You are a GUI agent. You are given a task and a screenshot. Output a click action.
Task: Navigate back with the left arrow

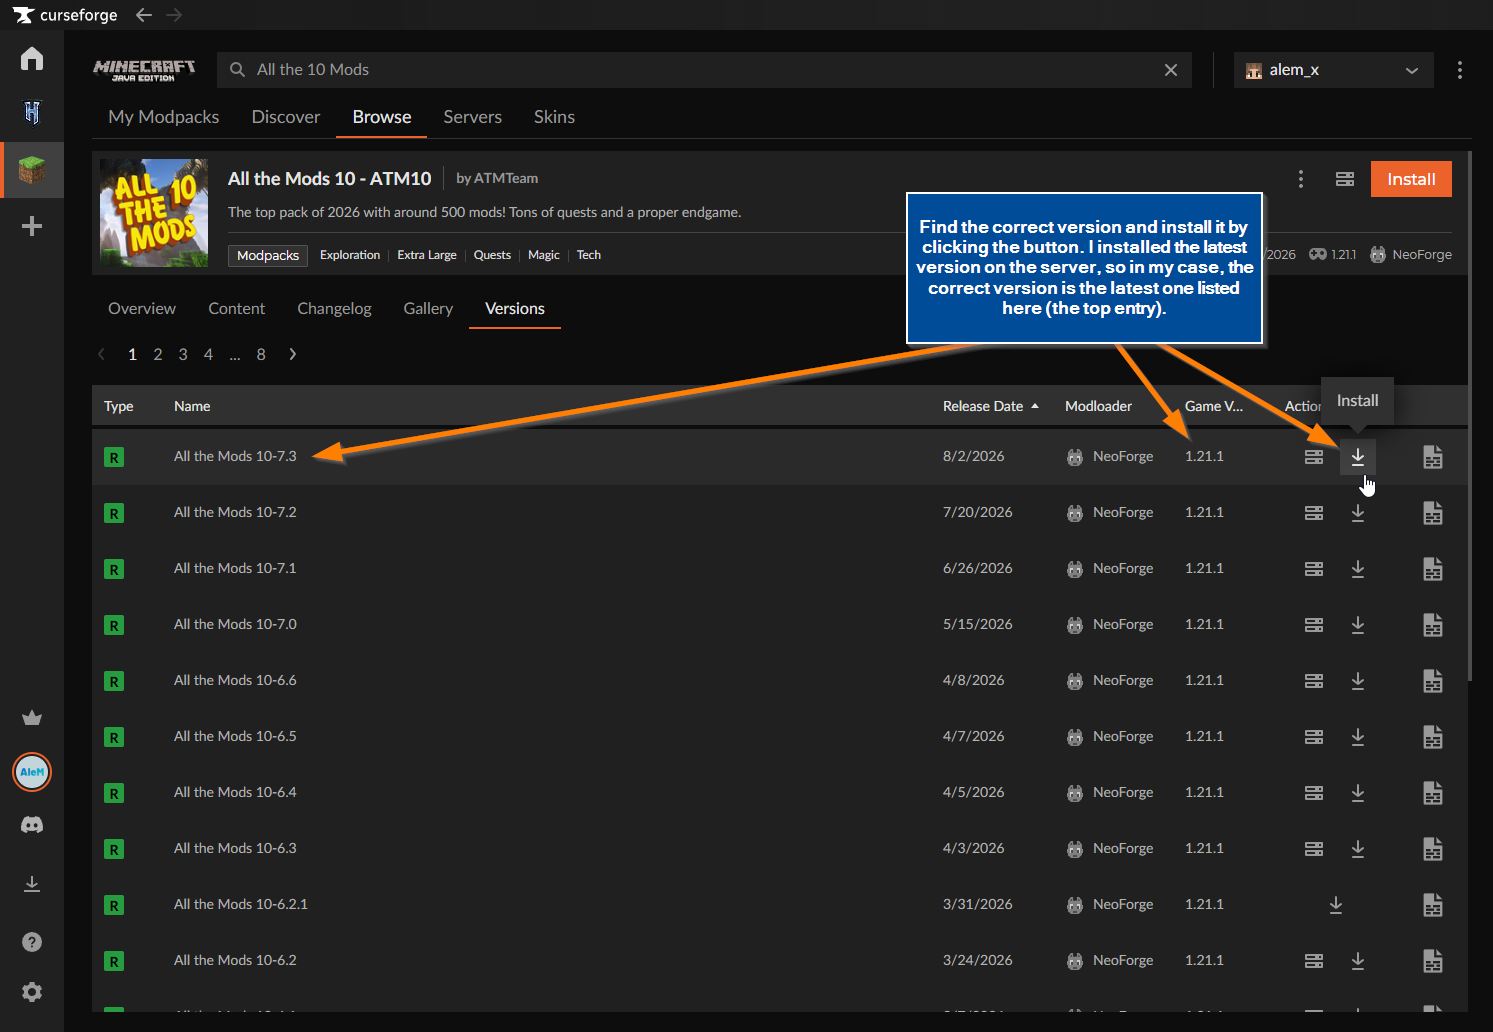tap(144, 15)
